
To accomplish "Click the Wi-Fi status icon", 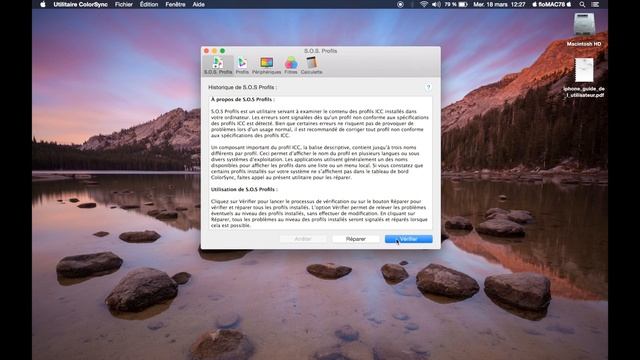I will [424, 4].
